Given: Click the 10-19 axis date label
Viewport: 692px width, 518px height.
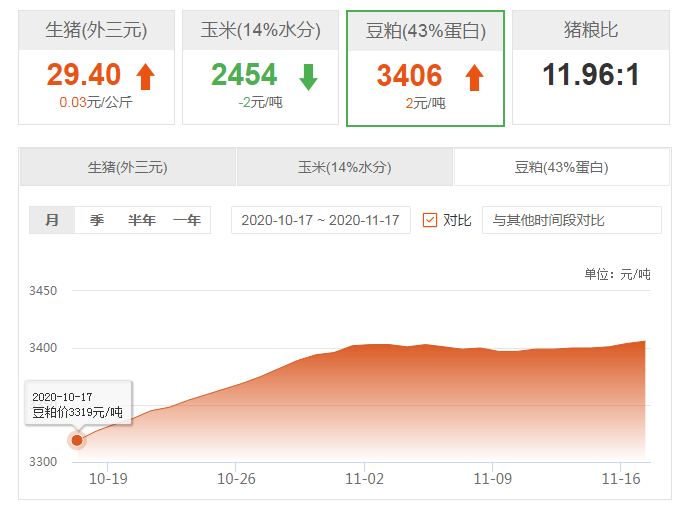Looking at the screenshot, I should (108, 479).
